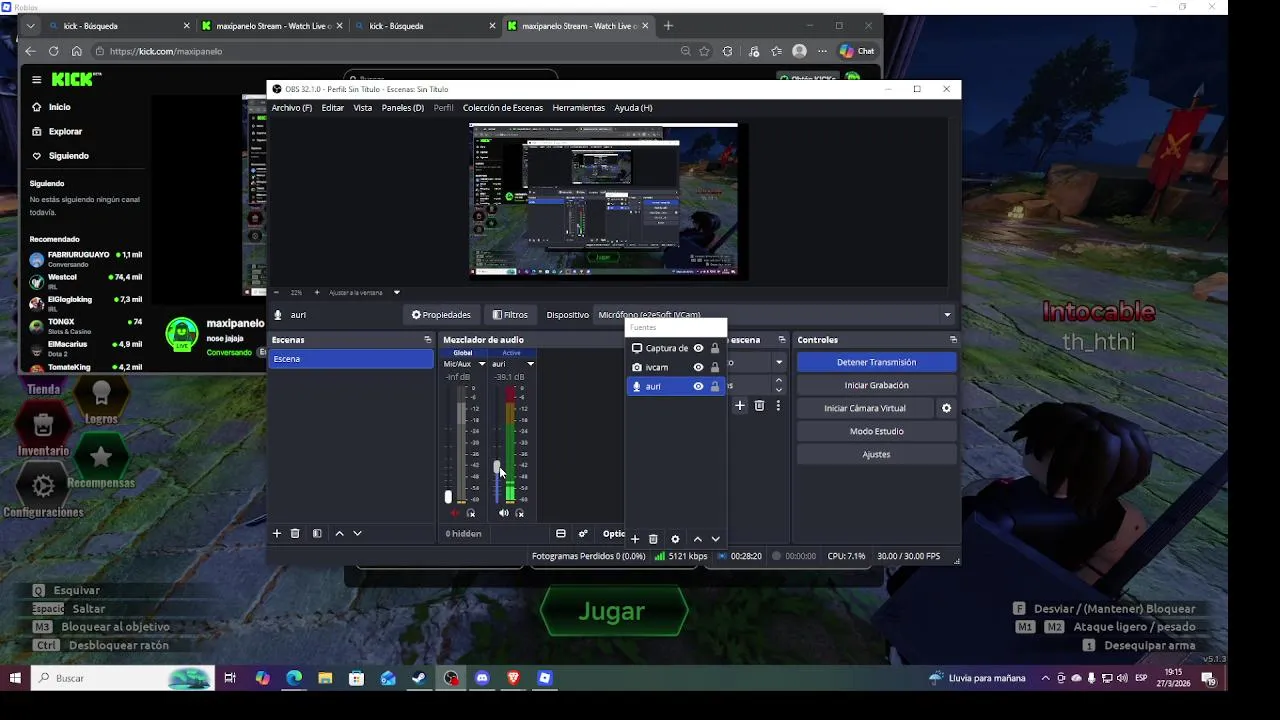Lock the Captura de source
Screen dimensions: 1280x720
pyautogui.click(x=714, y=348)
